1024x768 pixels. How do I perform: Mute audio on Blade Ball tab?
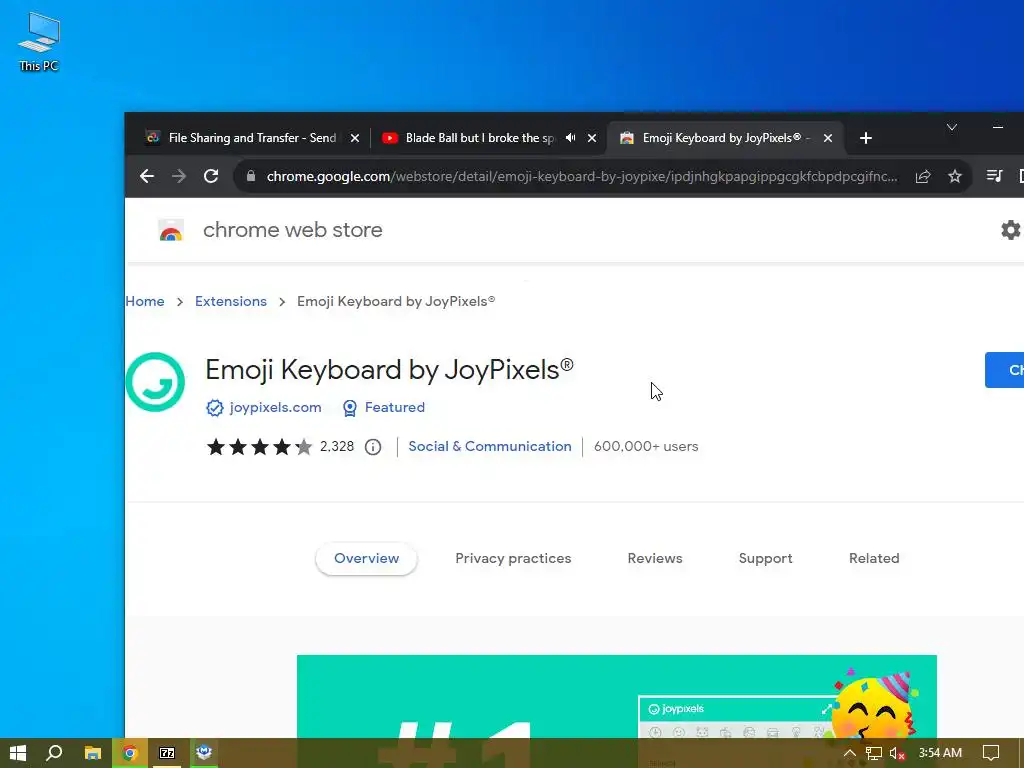coord(571,138)
